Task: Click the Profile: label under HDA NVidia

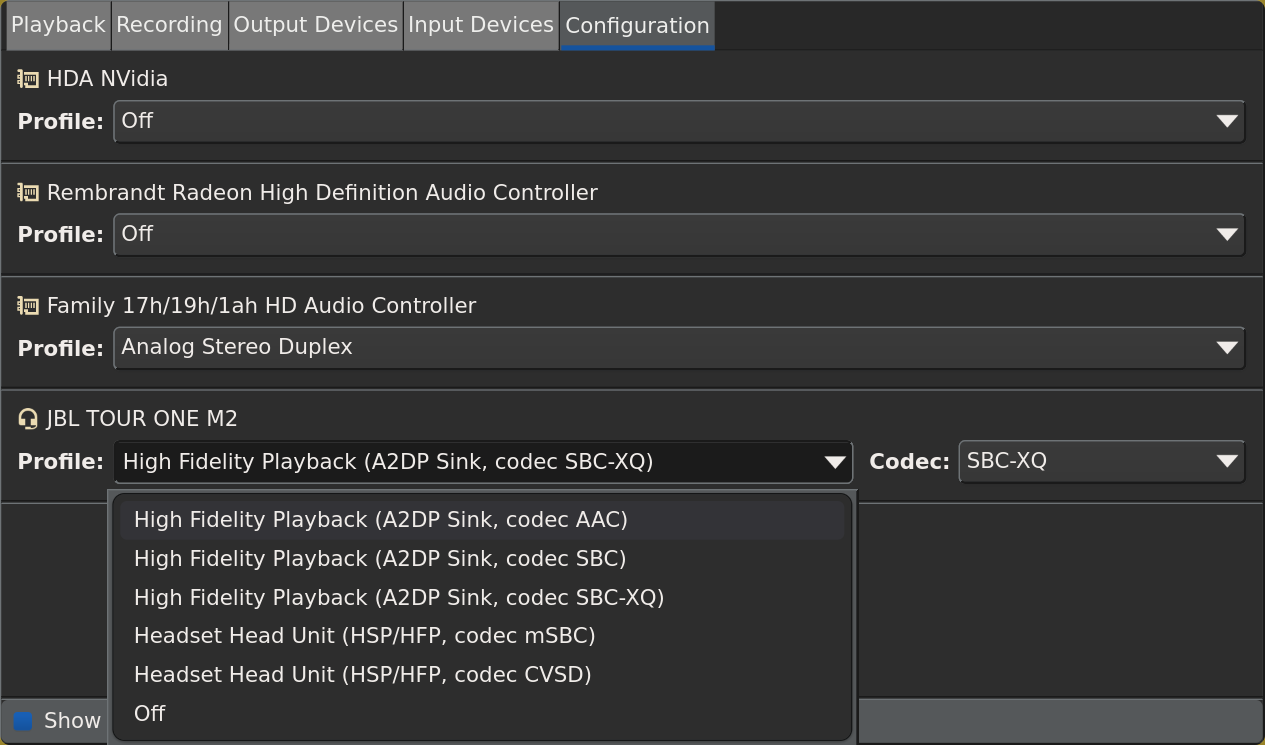Action: coord(60,122)
